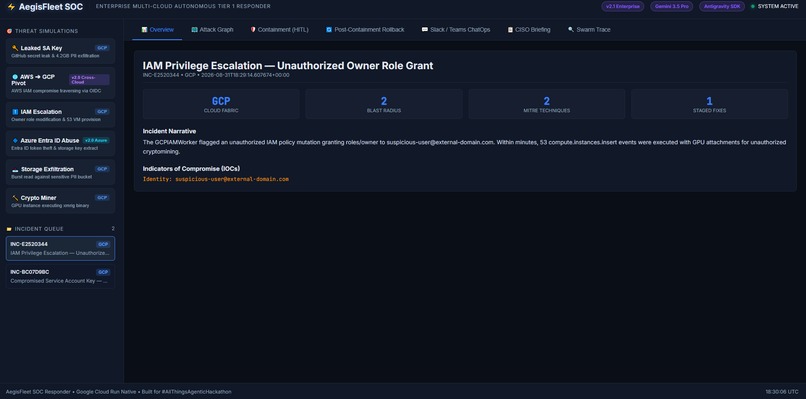806x399 pixels.
Task: Click the Blast Radius stat card
Action: pos(384,104)
